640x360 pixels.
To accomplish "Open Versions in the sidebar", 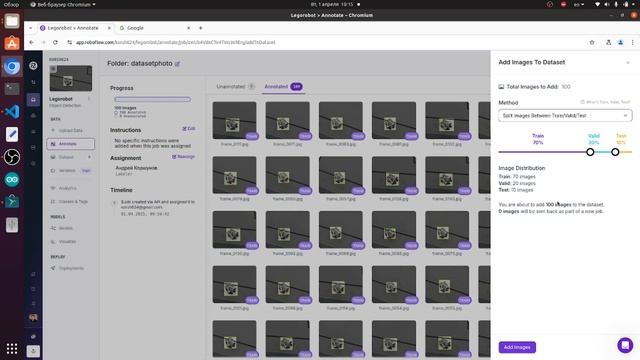I will click(x=71, y=171).
